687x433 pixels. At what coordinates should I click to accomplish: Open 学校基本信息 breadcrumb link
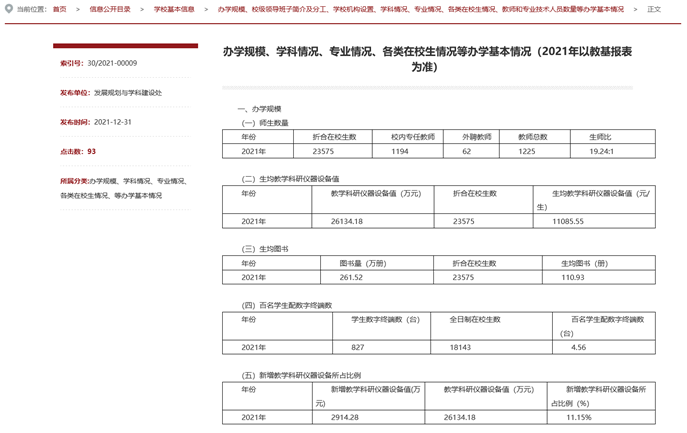click(174, 9)
